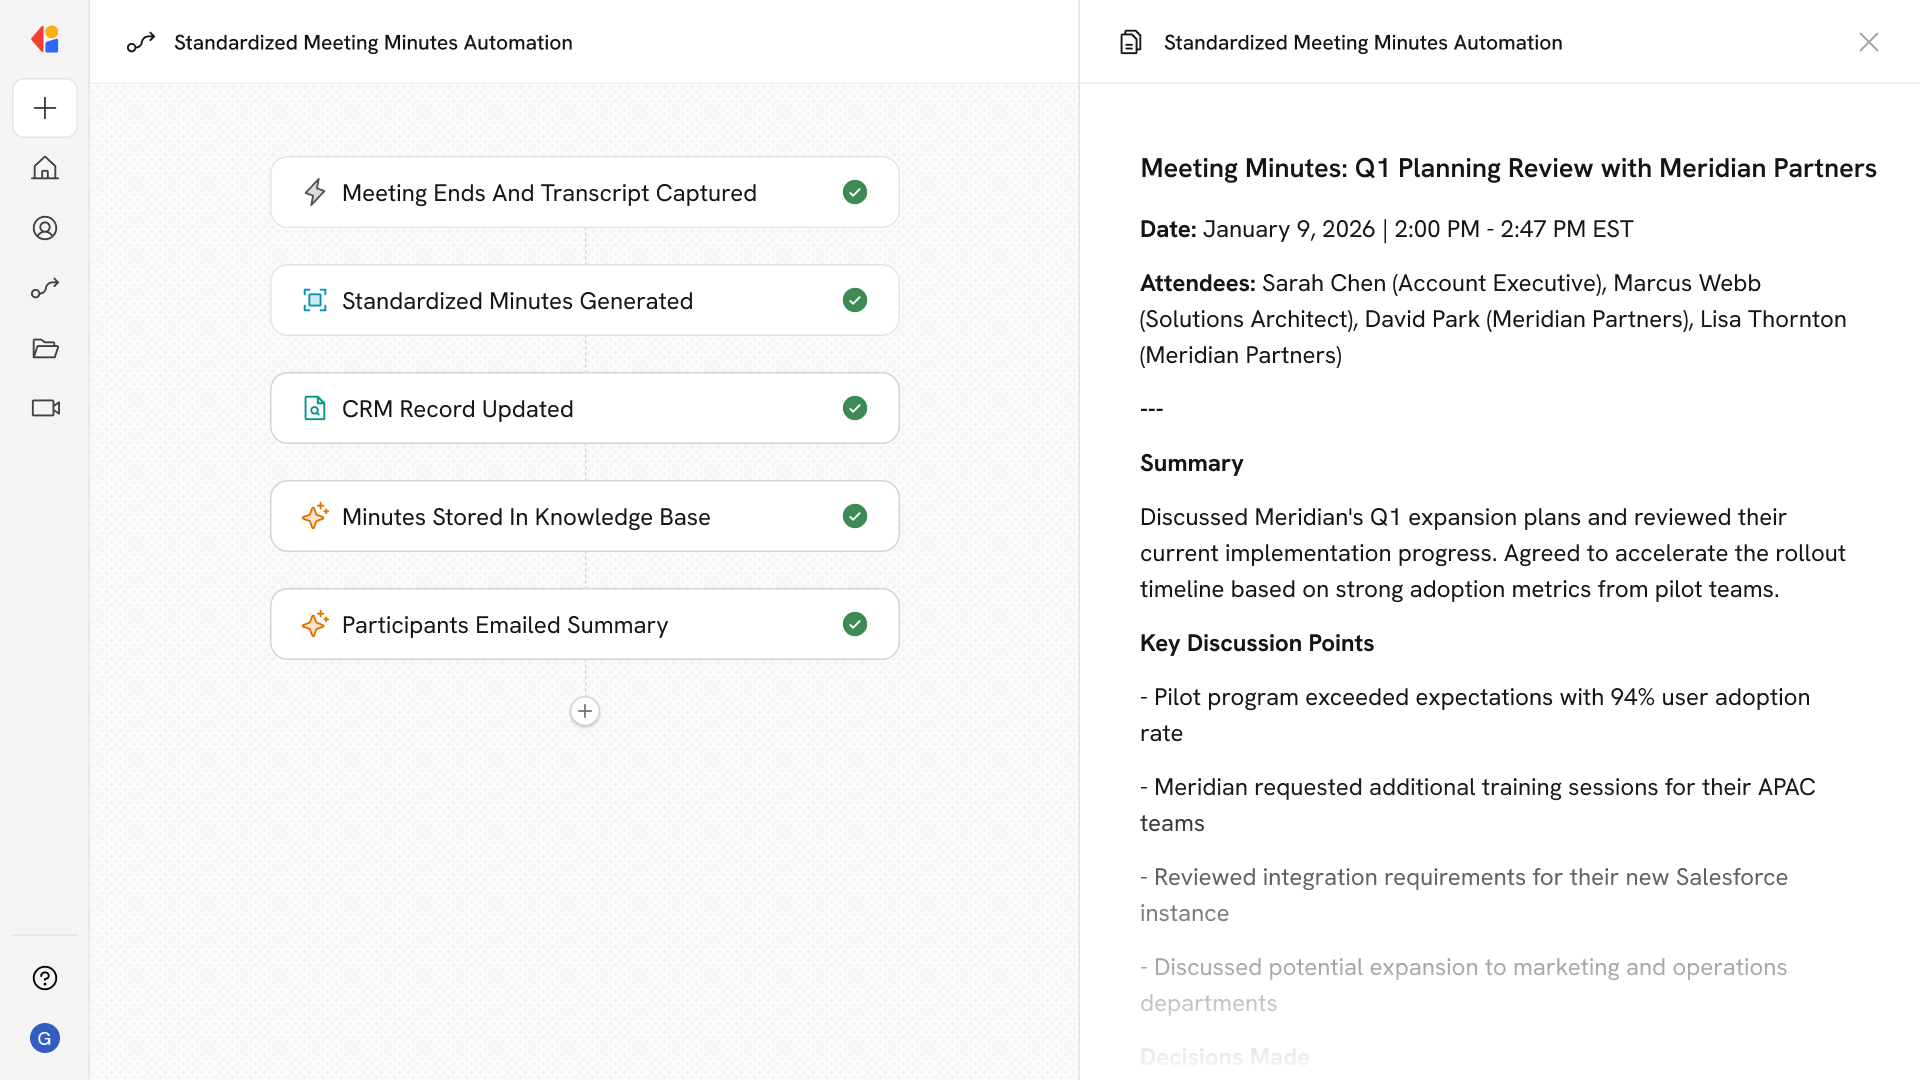Select the Meeting Ends And Transcript Captured step
The width and height of the screenshot is (1920, 1080).
[x=548, y=192]
